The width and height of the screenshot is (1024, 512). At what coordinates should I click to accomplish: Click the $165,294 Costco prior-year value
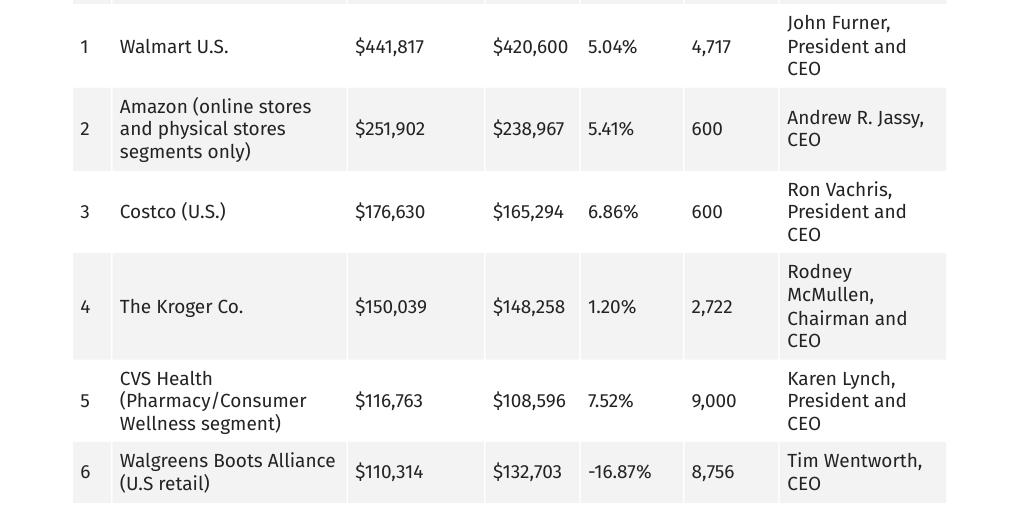click(528, 212)
